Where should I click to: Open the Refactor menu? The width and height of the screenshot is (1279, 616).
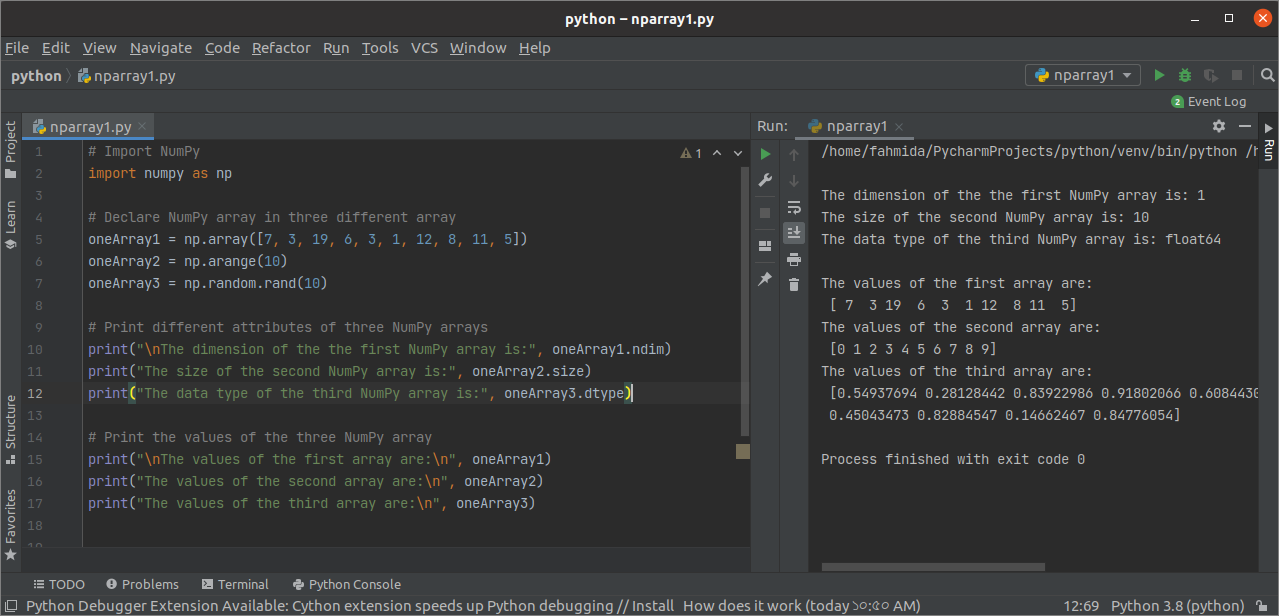280,48
